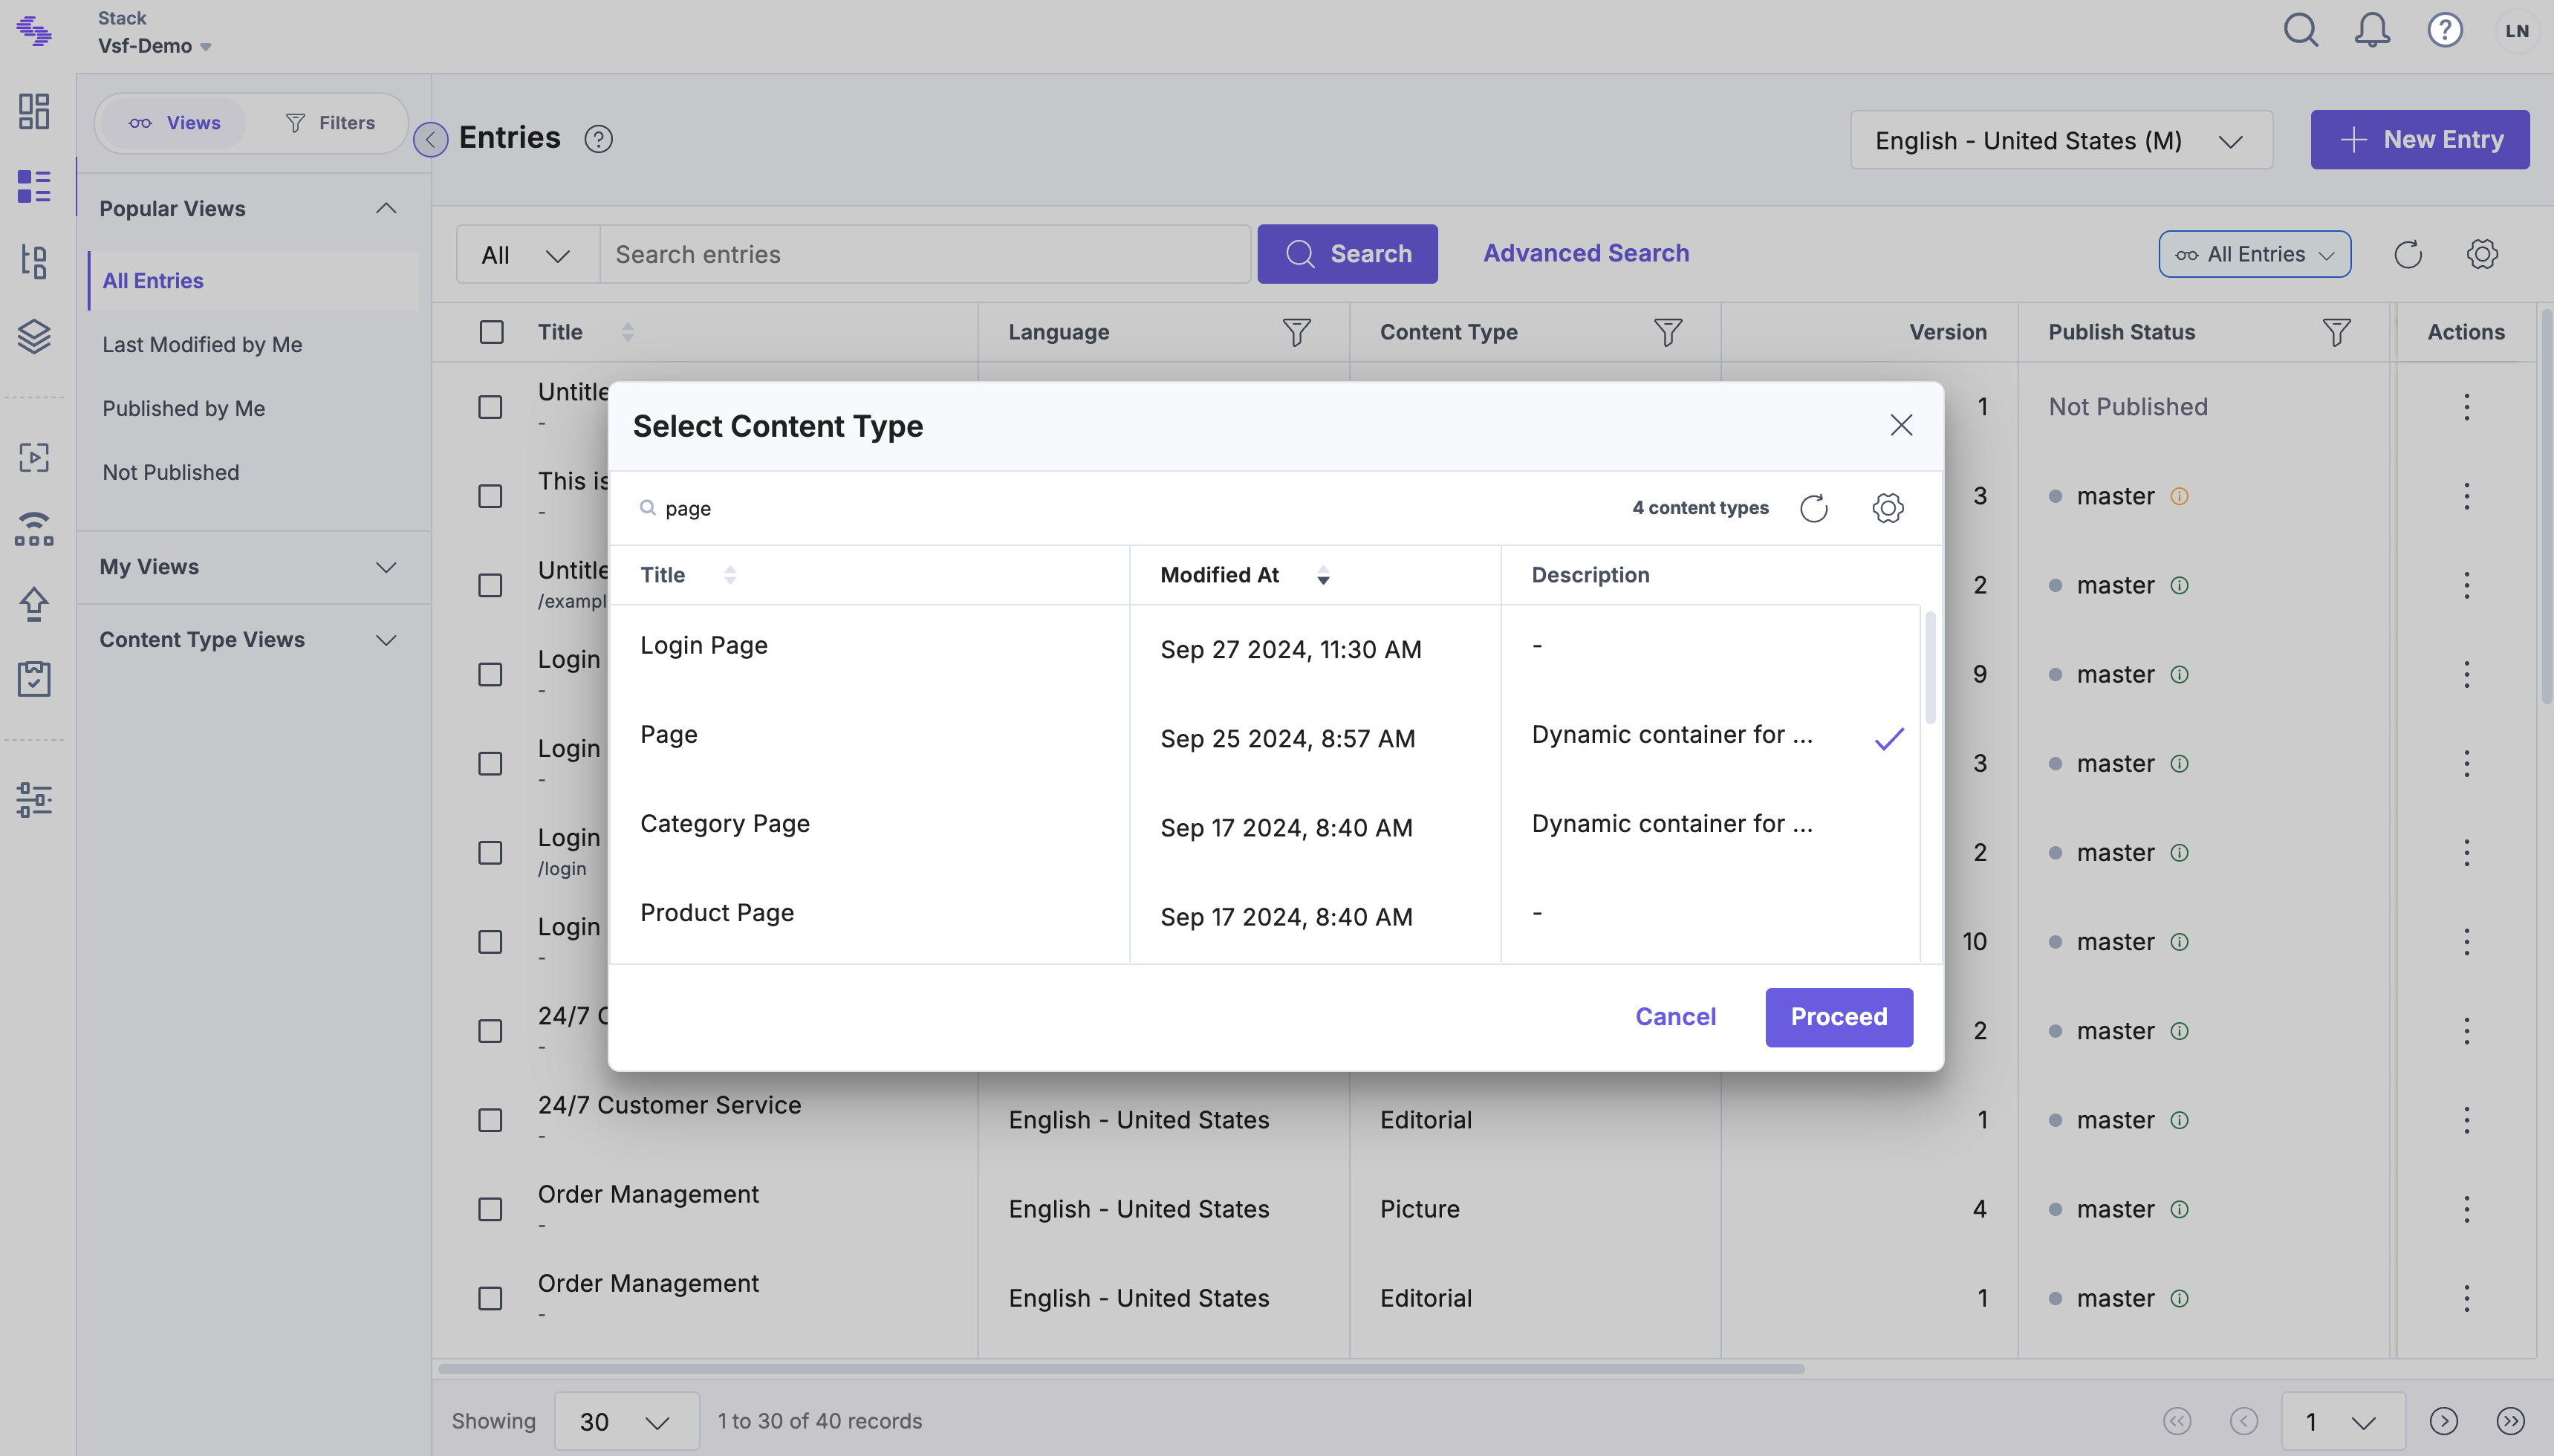Click the entries table horizontal scrollbar
Viewport: 2554px width, 1456px height.
point(1121,1369)
